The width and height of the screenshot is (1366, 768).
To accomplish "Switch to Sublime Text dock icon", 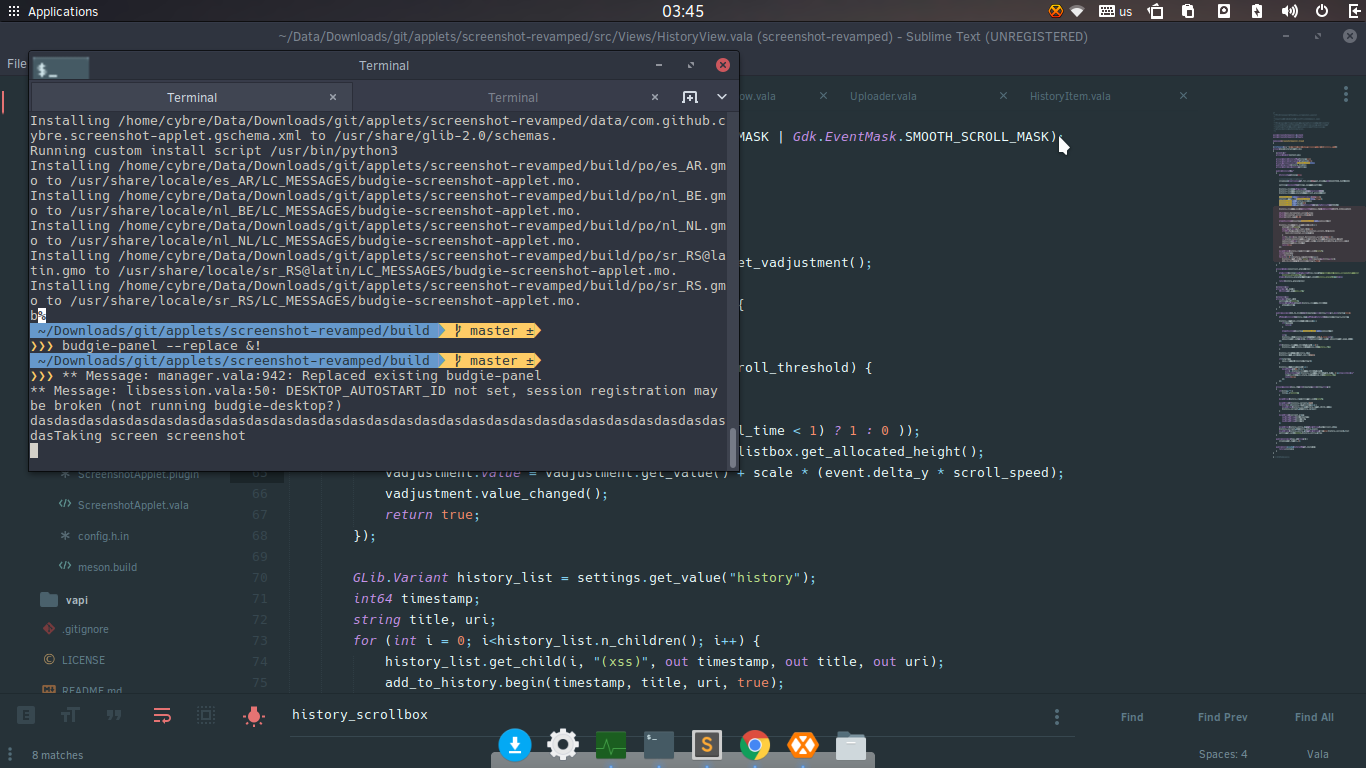I will pyautogui.click(x=707, y=744).
